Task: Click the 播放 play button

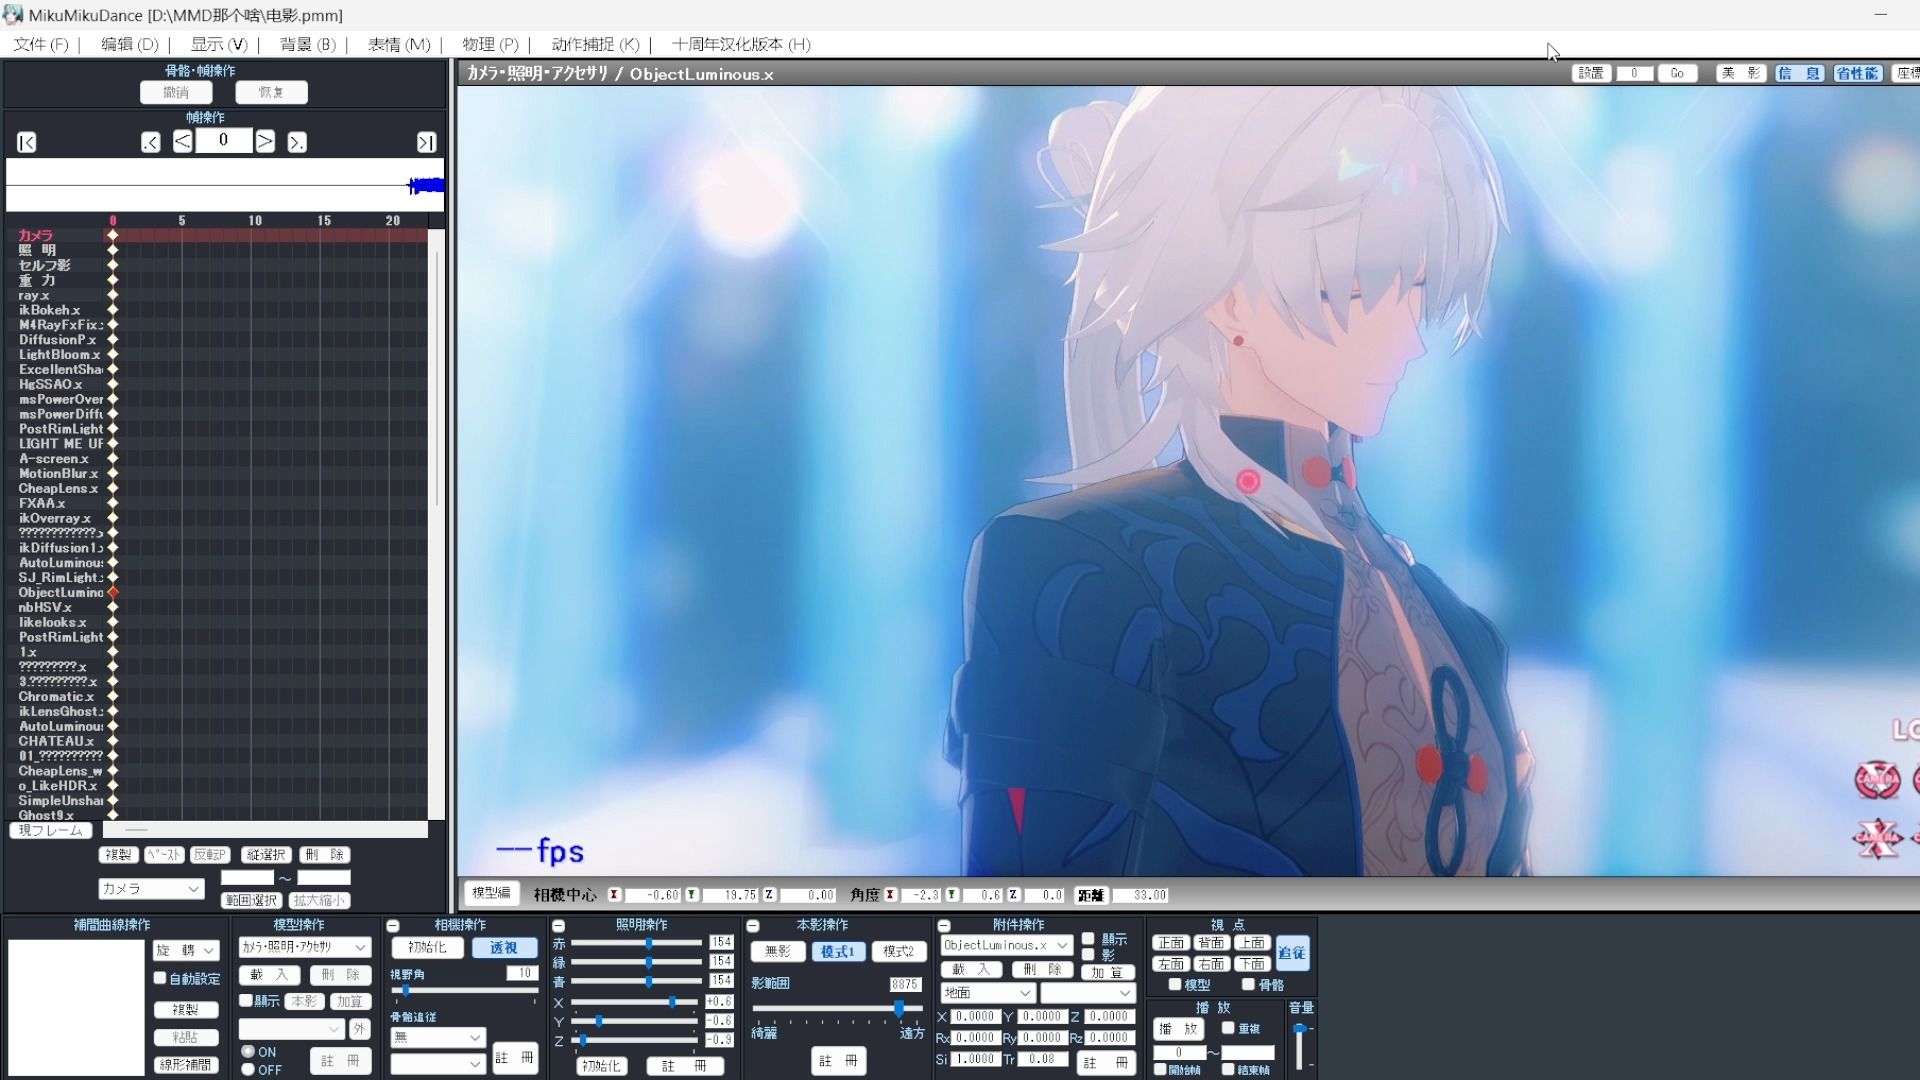Action: coord(1178,1029)
